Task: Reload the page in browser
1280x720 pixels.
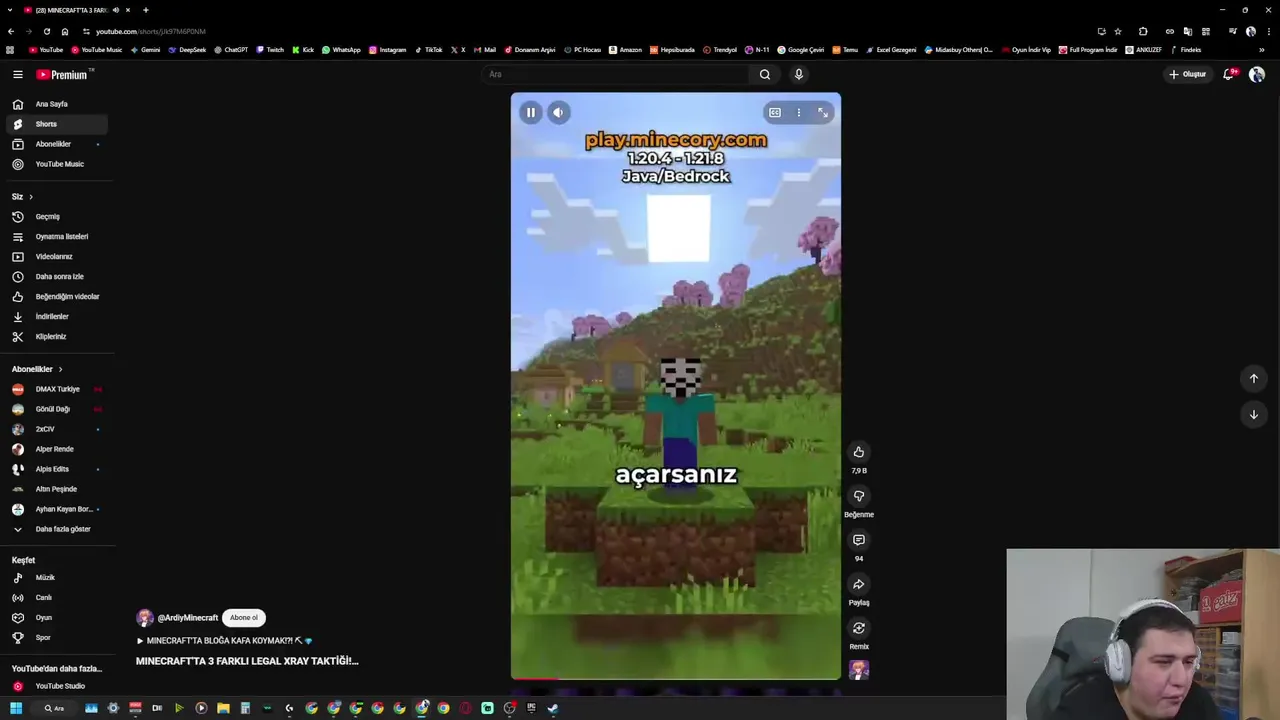Action: 46,31
